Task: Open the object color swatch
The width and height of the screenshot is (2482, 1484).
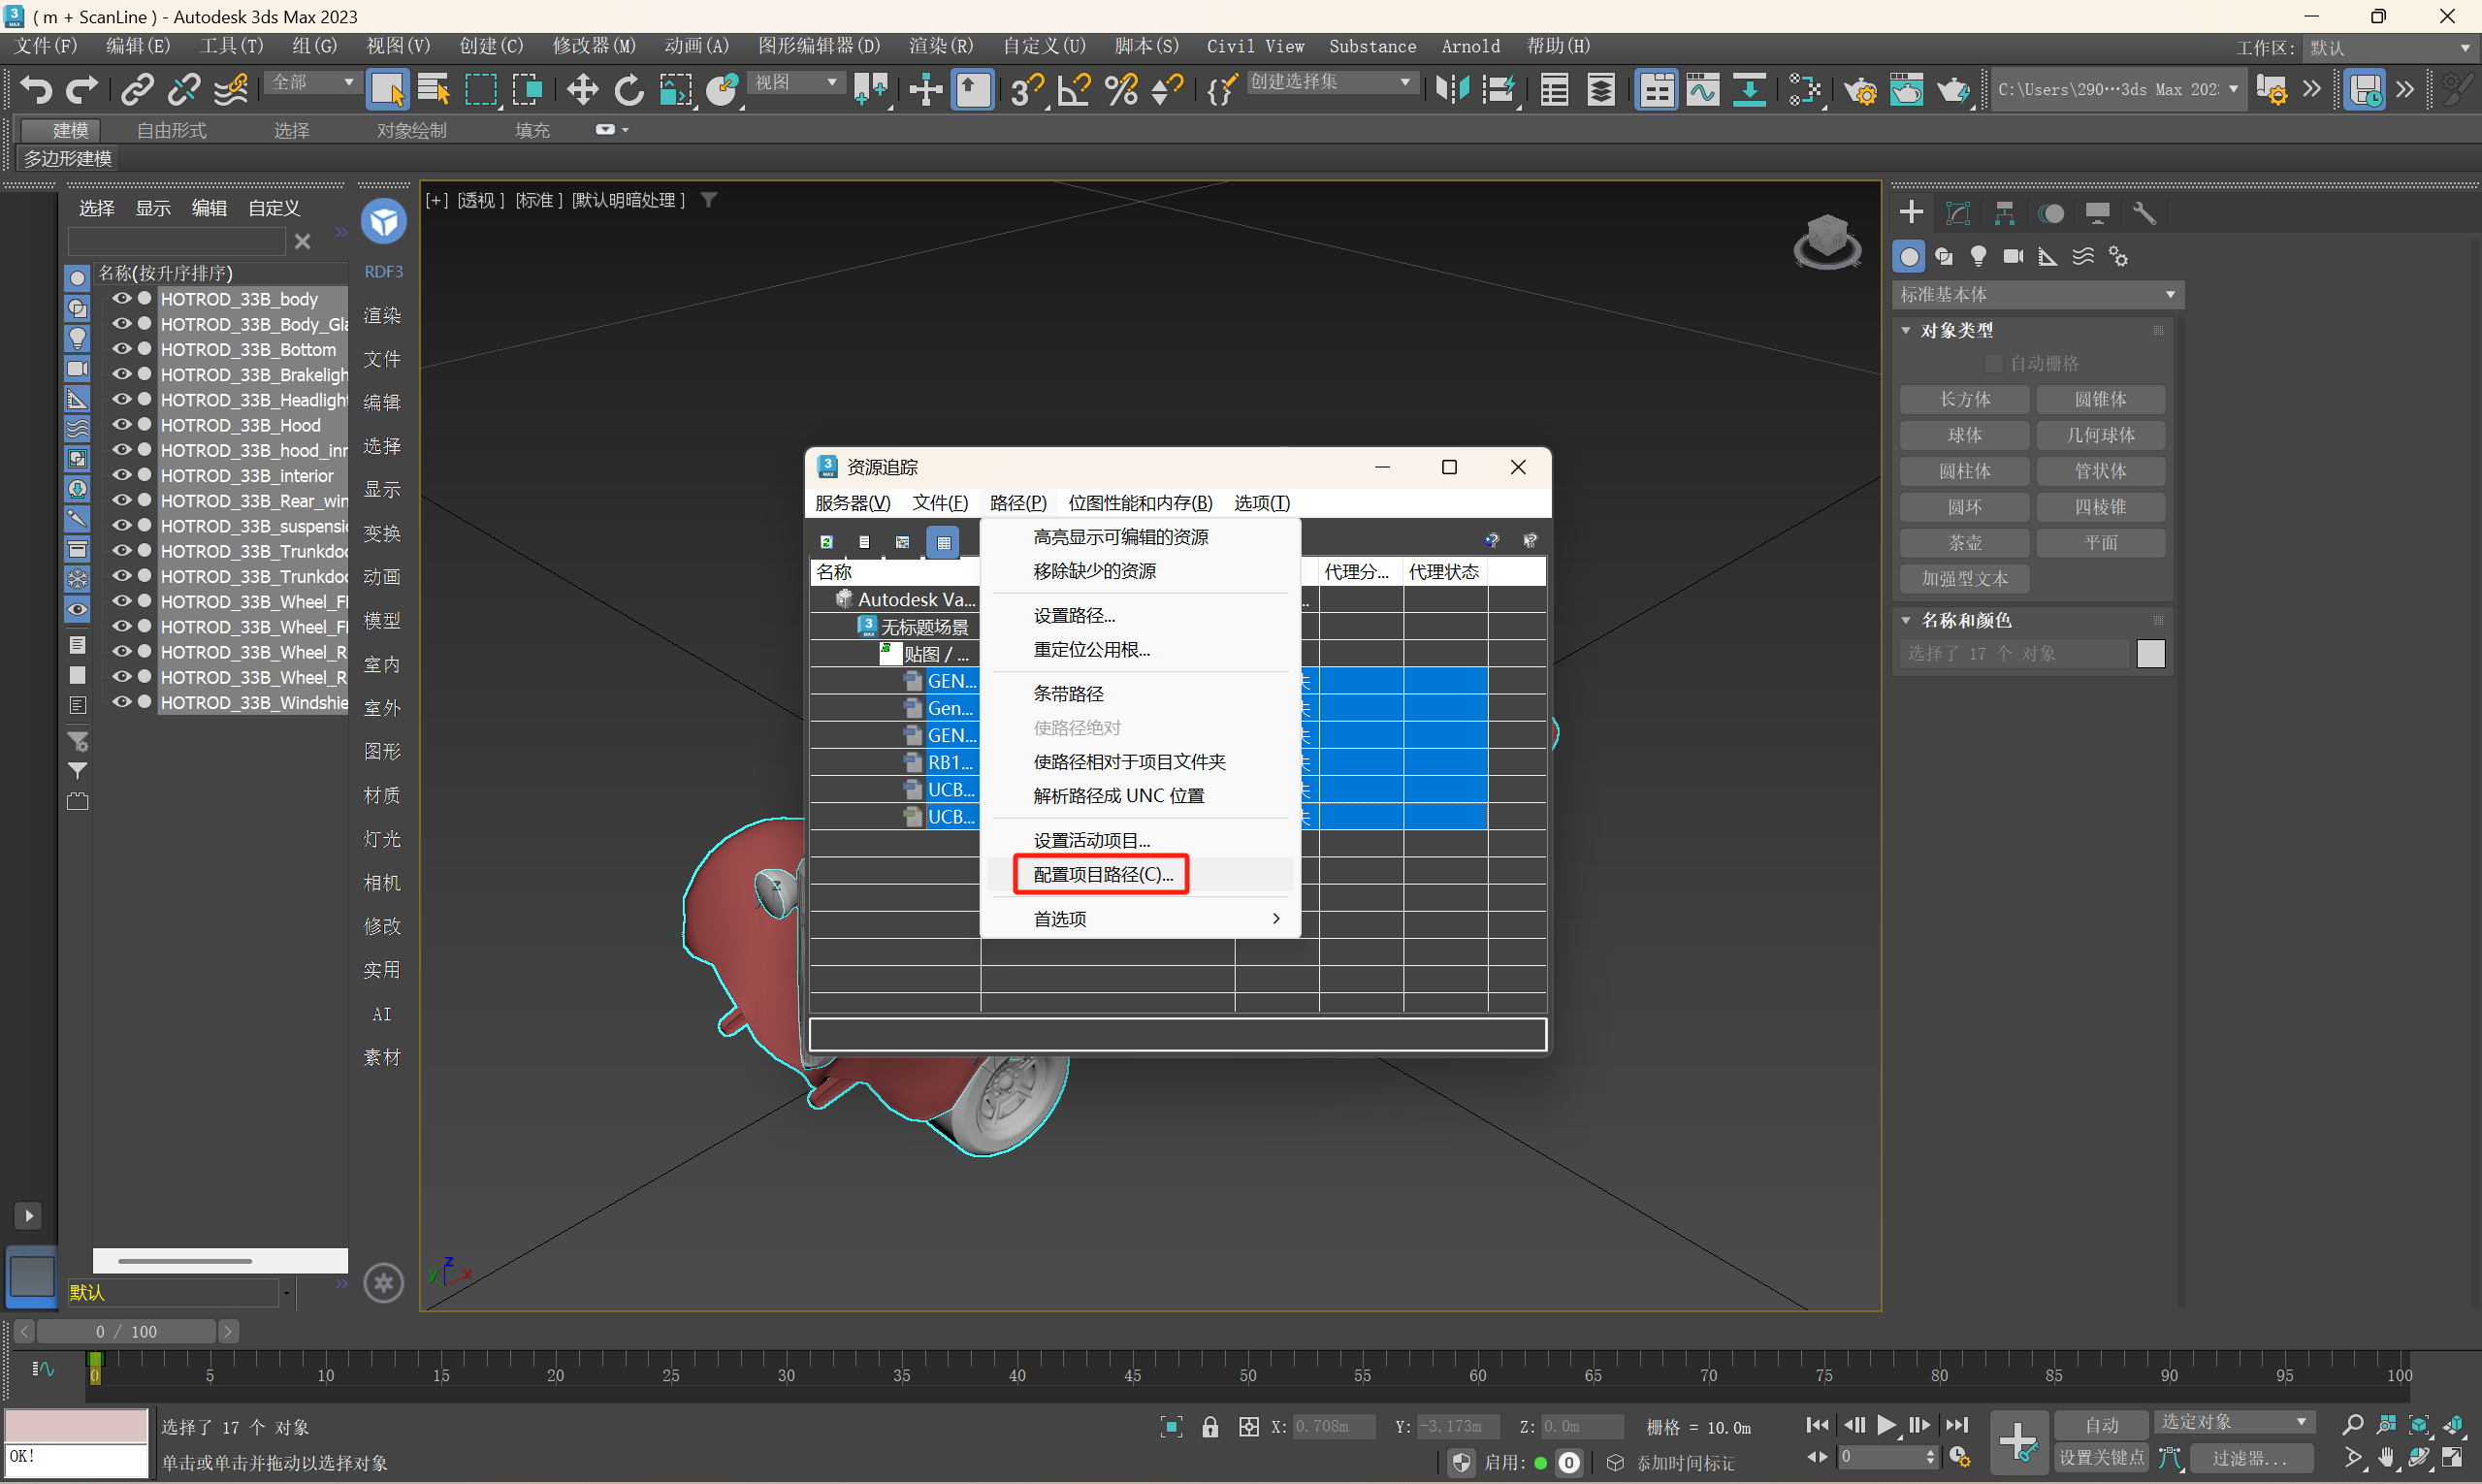Action: click(2150, 653)
